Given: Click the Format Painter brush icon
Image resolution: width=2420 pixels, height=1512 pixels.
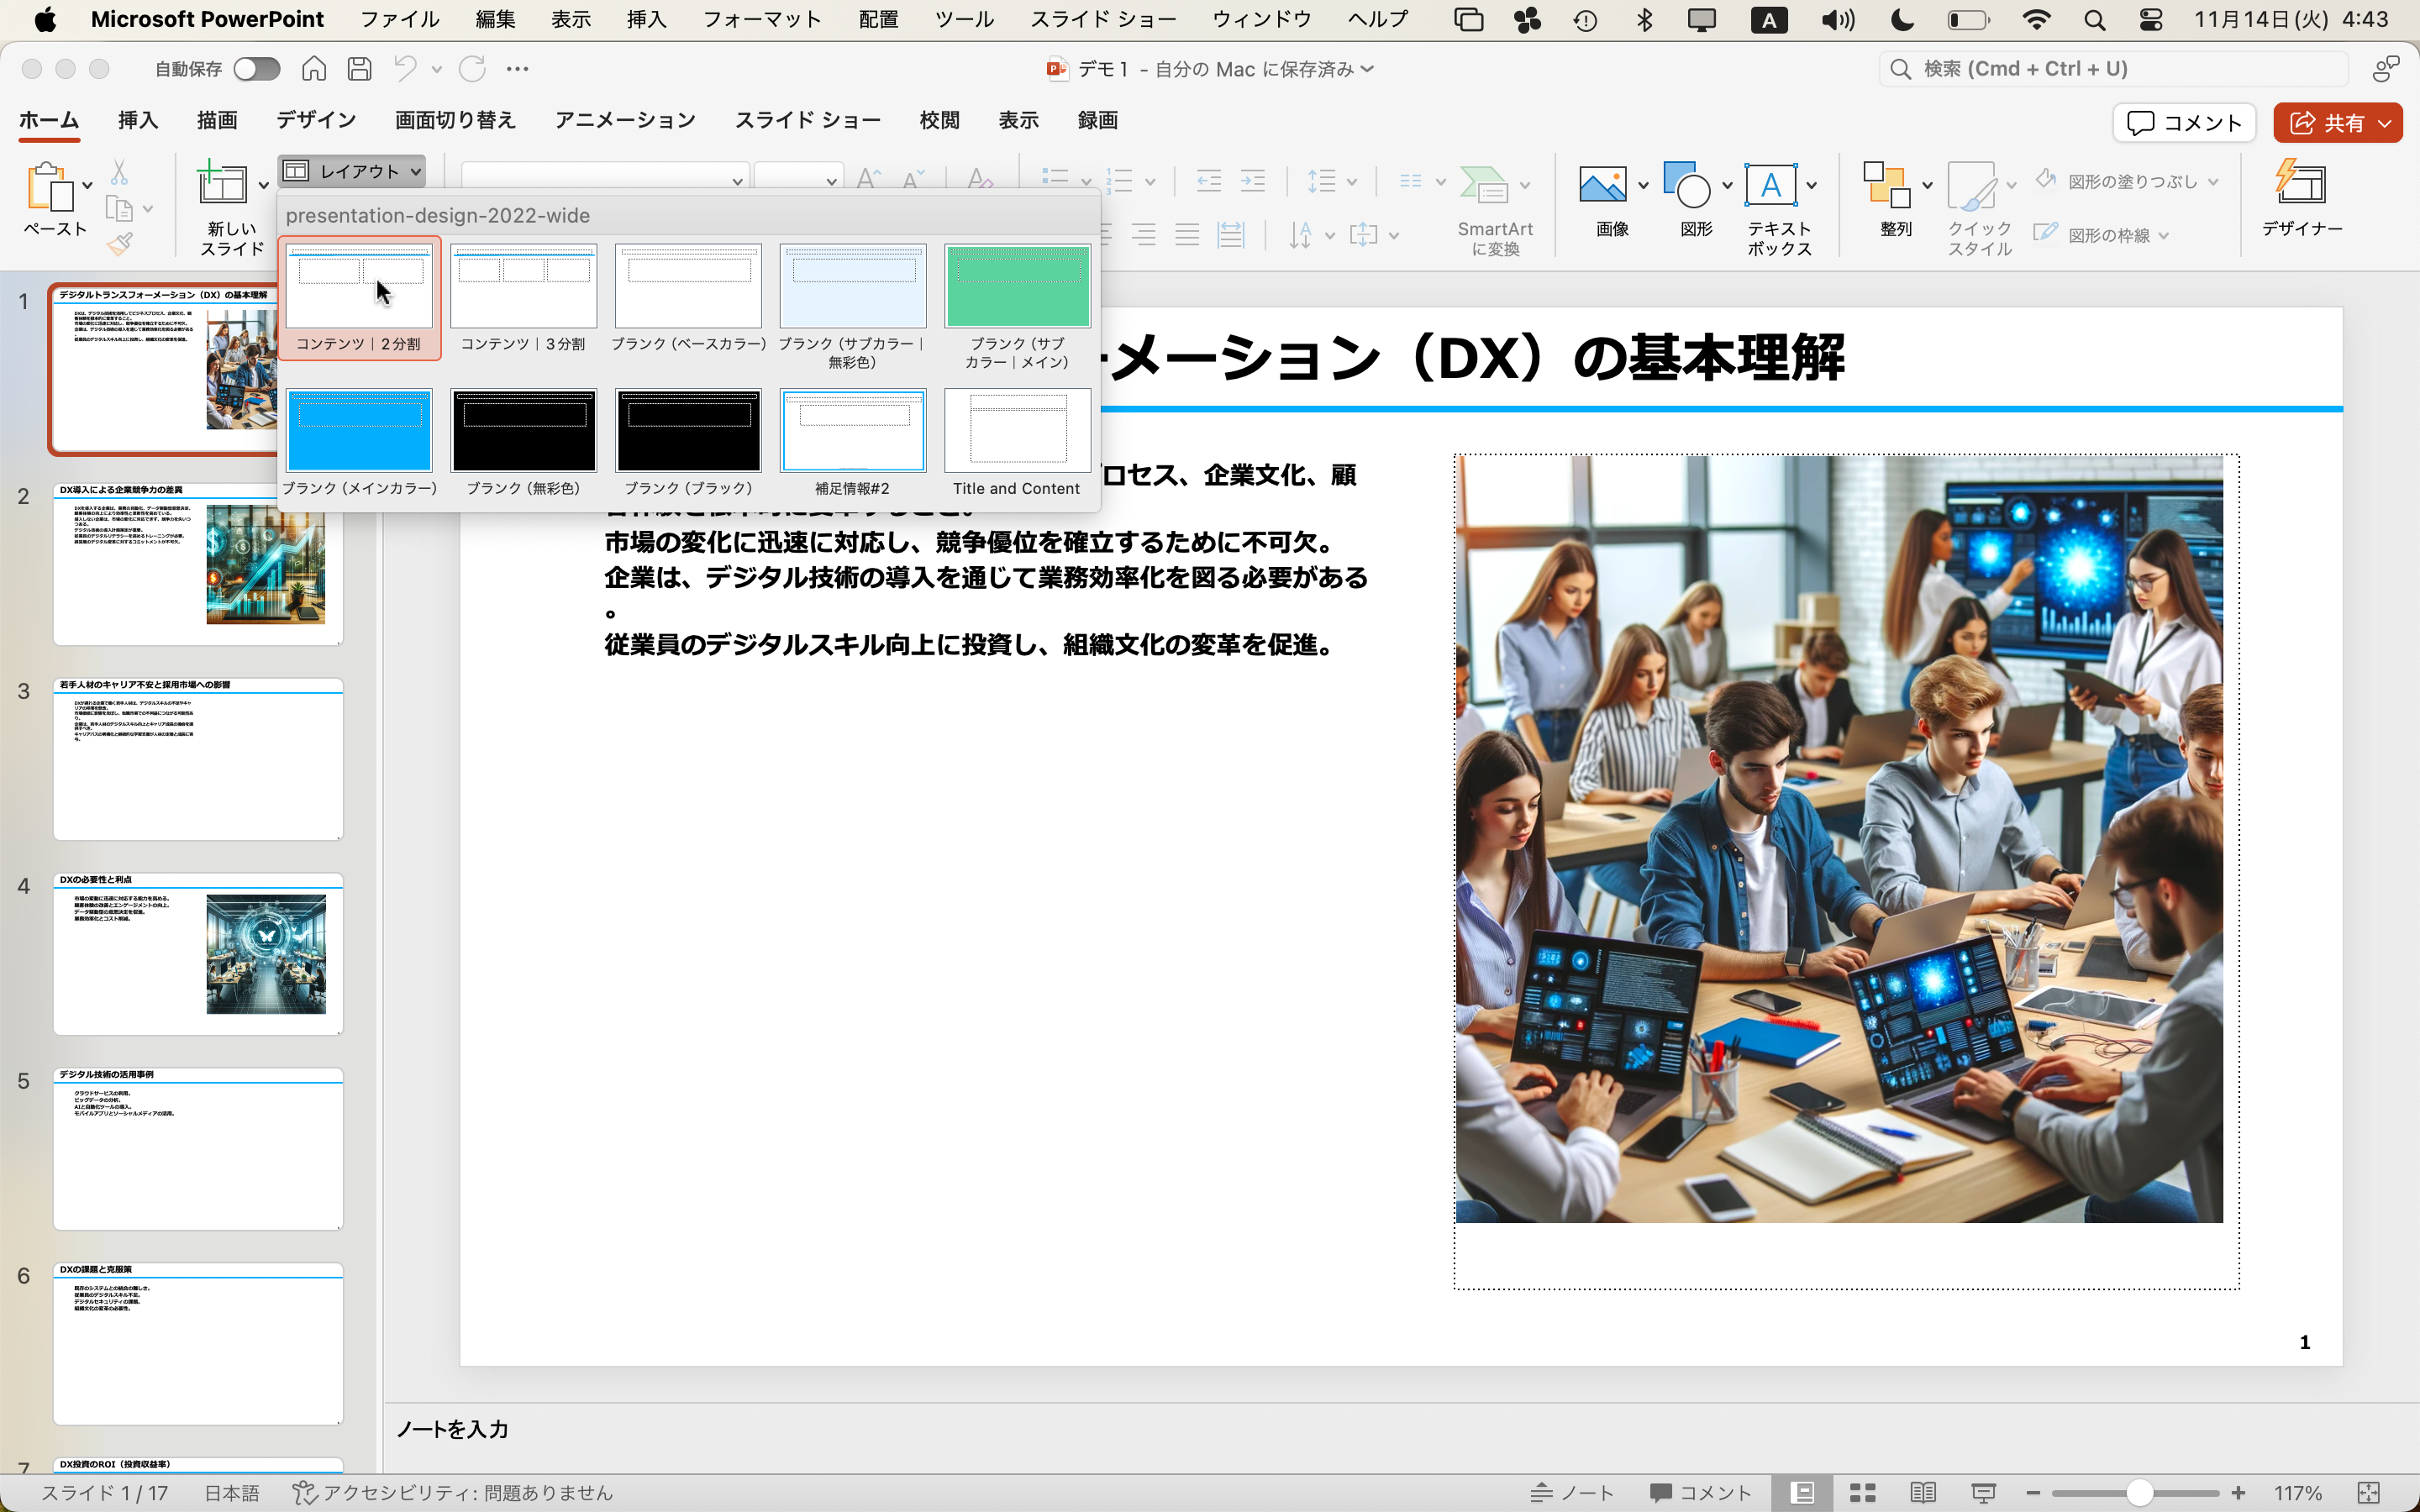Looking at the screenshot, I should (119, 244).
